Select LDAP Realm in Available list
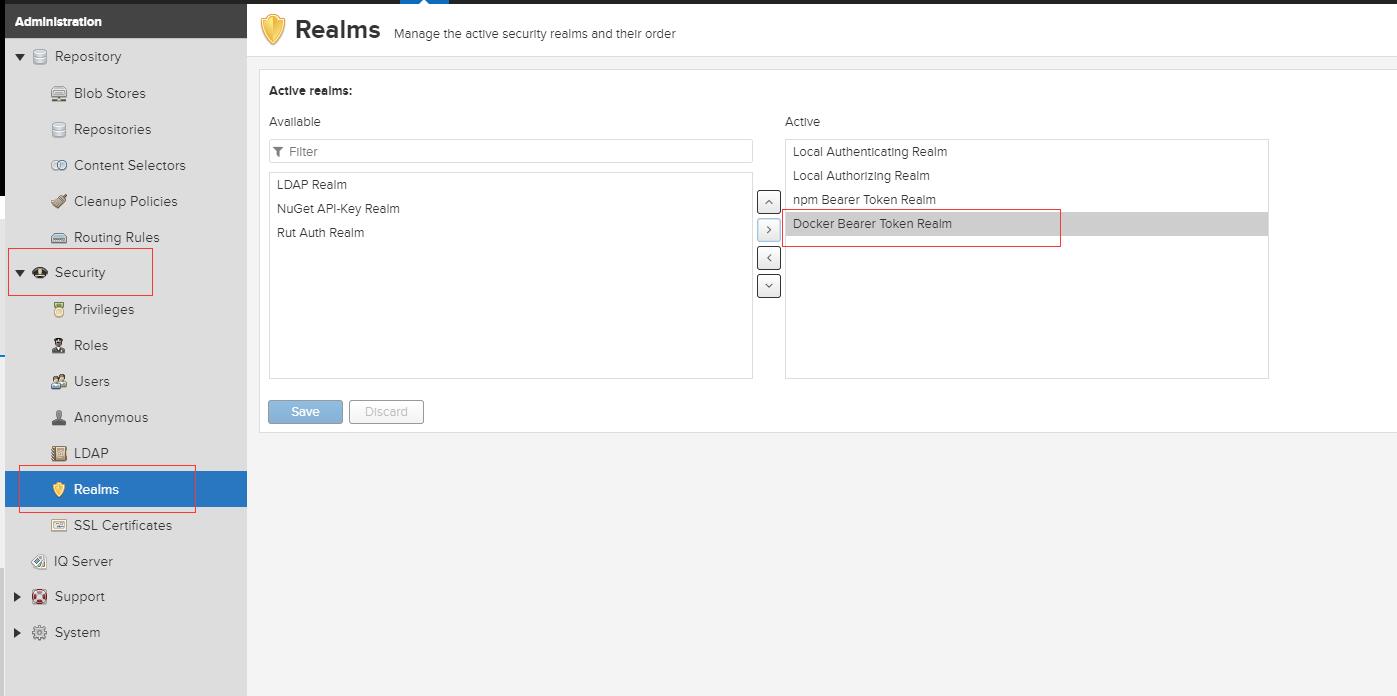 [511, 185]
